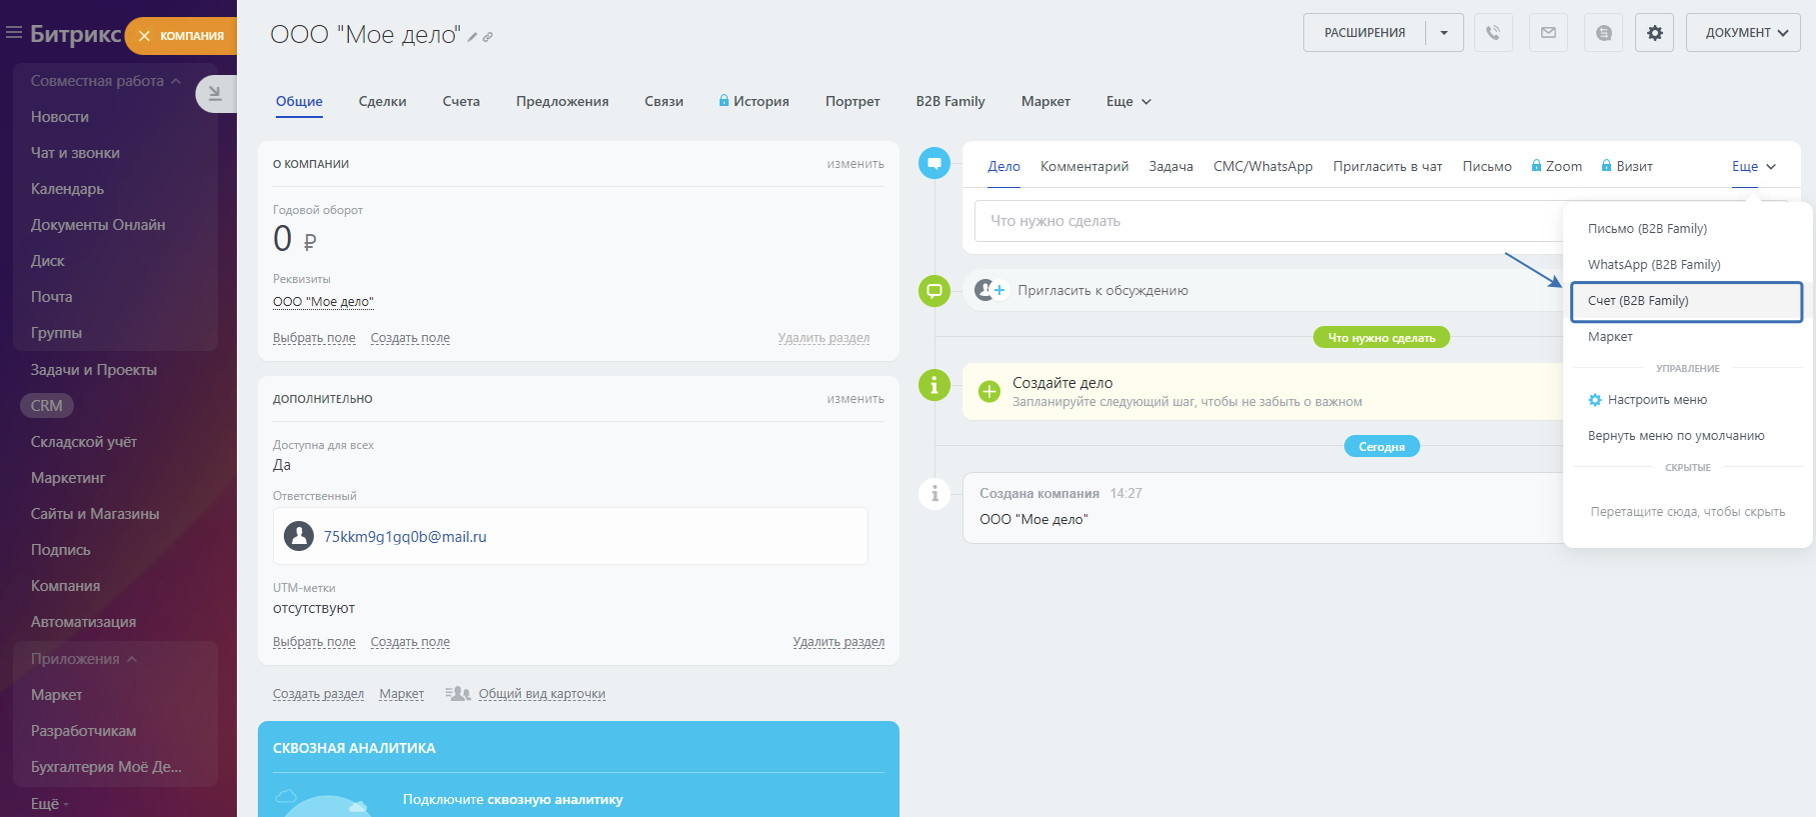This screenshot has width=1816, height=817.
Task: Click the pencil edit icon beside company name
Action: (x=472, y=37)
